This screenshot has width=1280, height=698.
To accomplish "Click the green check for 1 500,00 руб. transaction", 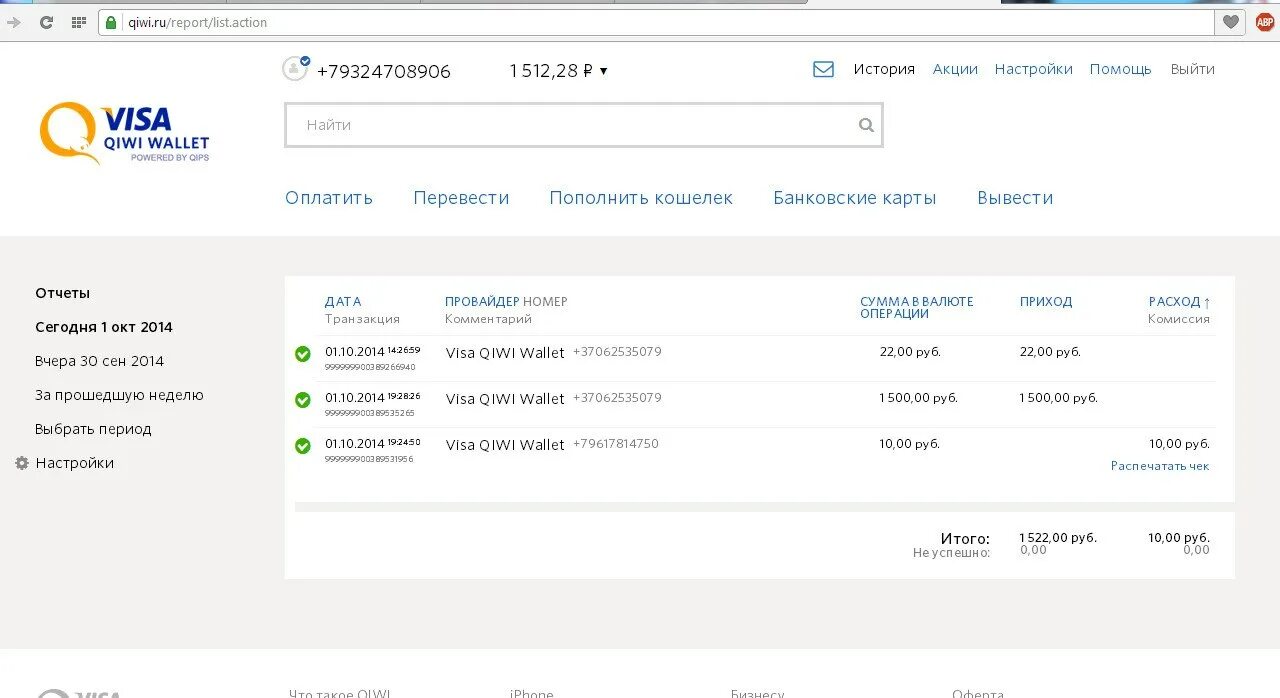I will pyautogui.click(x=303, y=400).
